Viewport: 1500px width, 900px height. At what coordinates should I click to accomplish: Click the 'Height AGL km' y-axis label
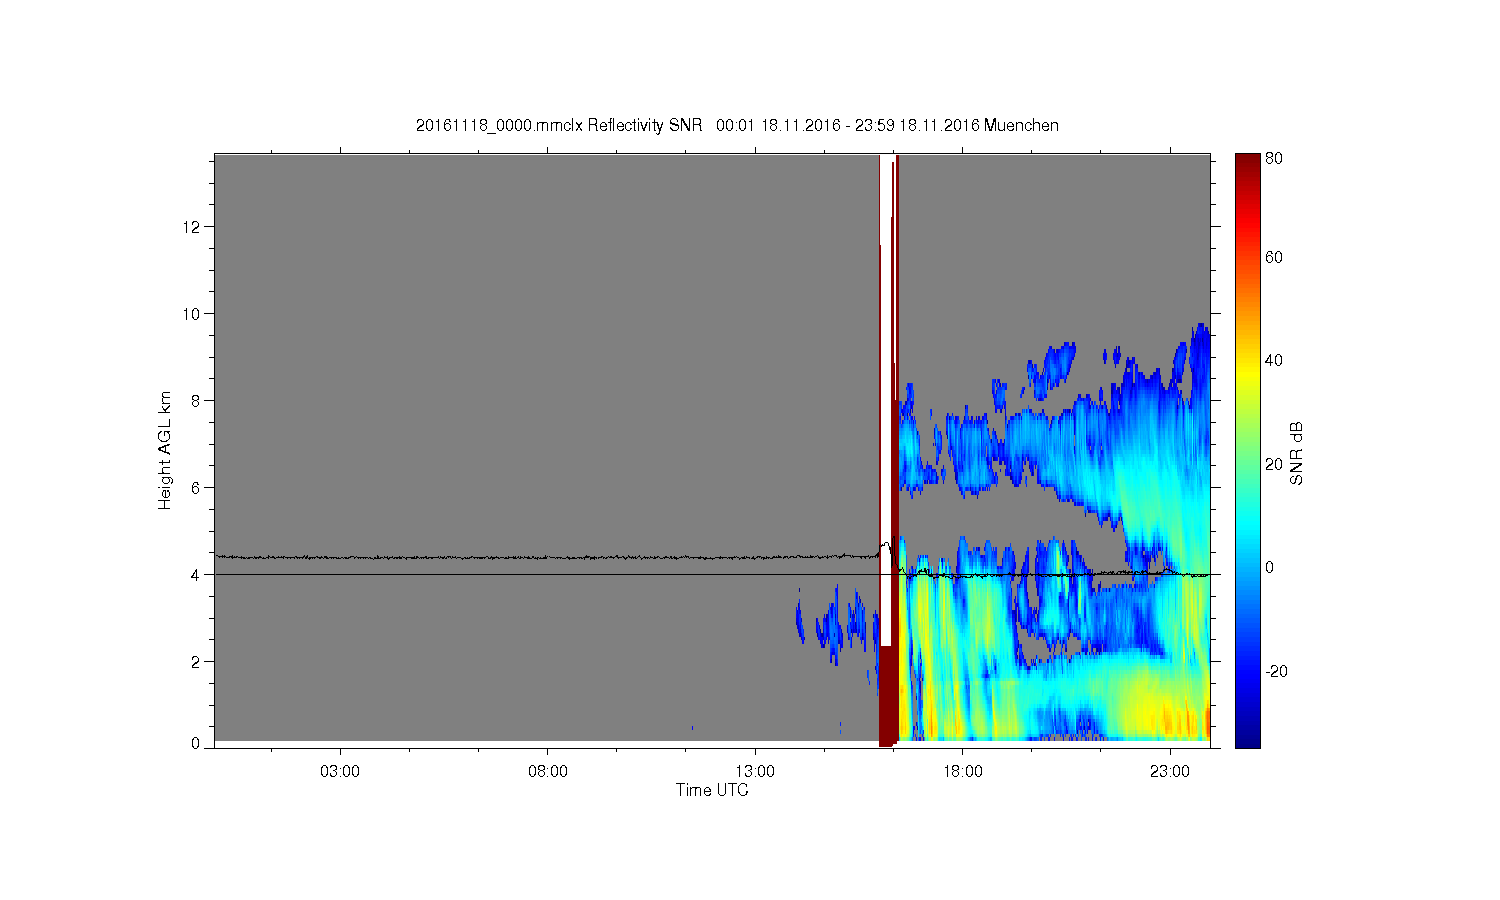click(x=165, y=450)
